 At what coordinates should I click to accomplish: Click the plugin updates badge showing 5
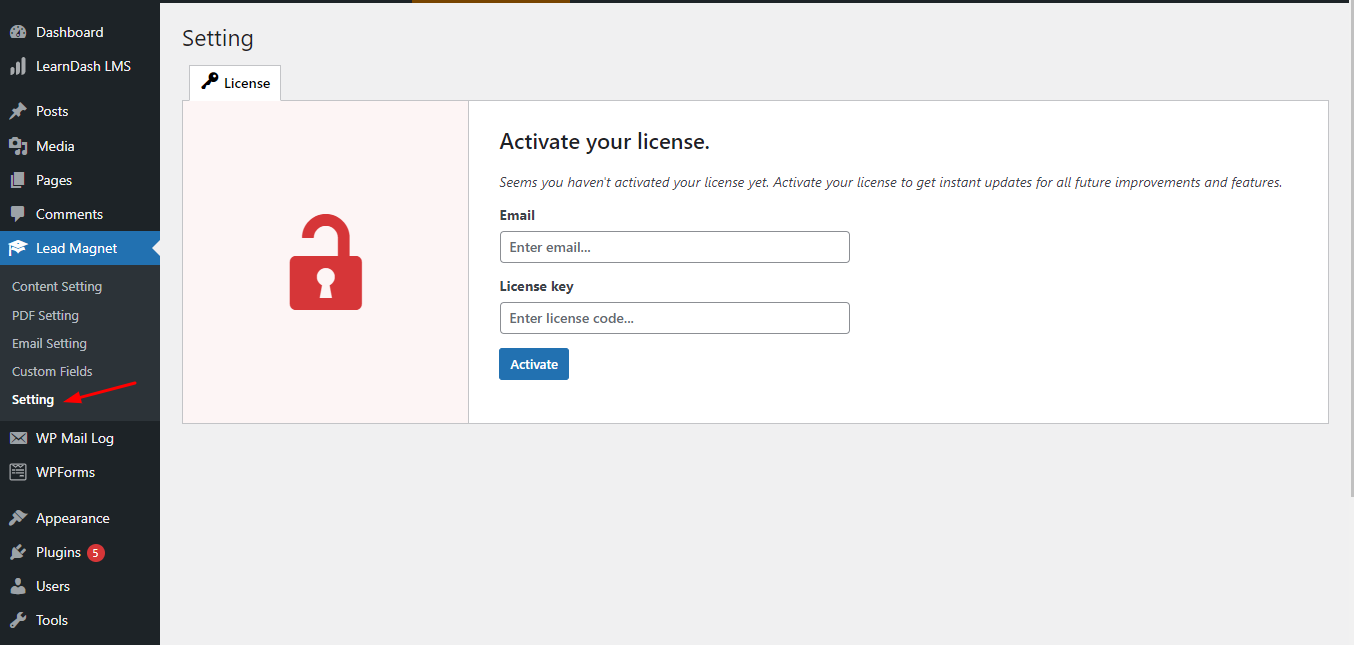96,553
